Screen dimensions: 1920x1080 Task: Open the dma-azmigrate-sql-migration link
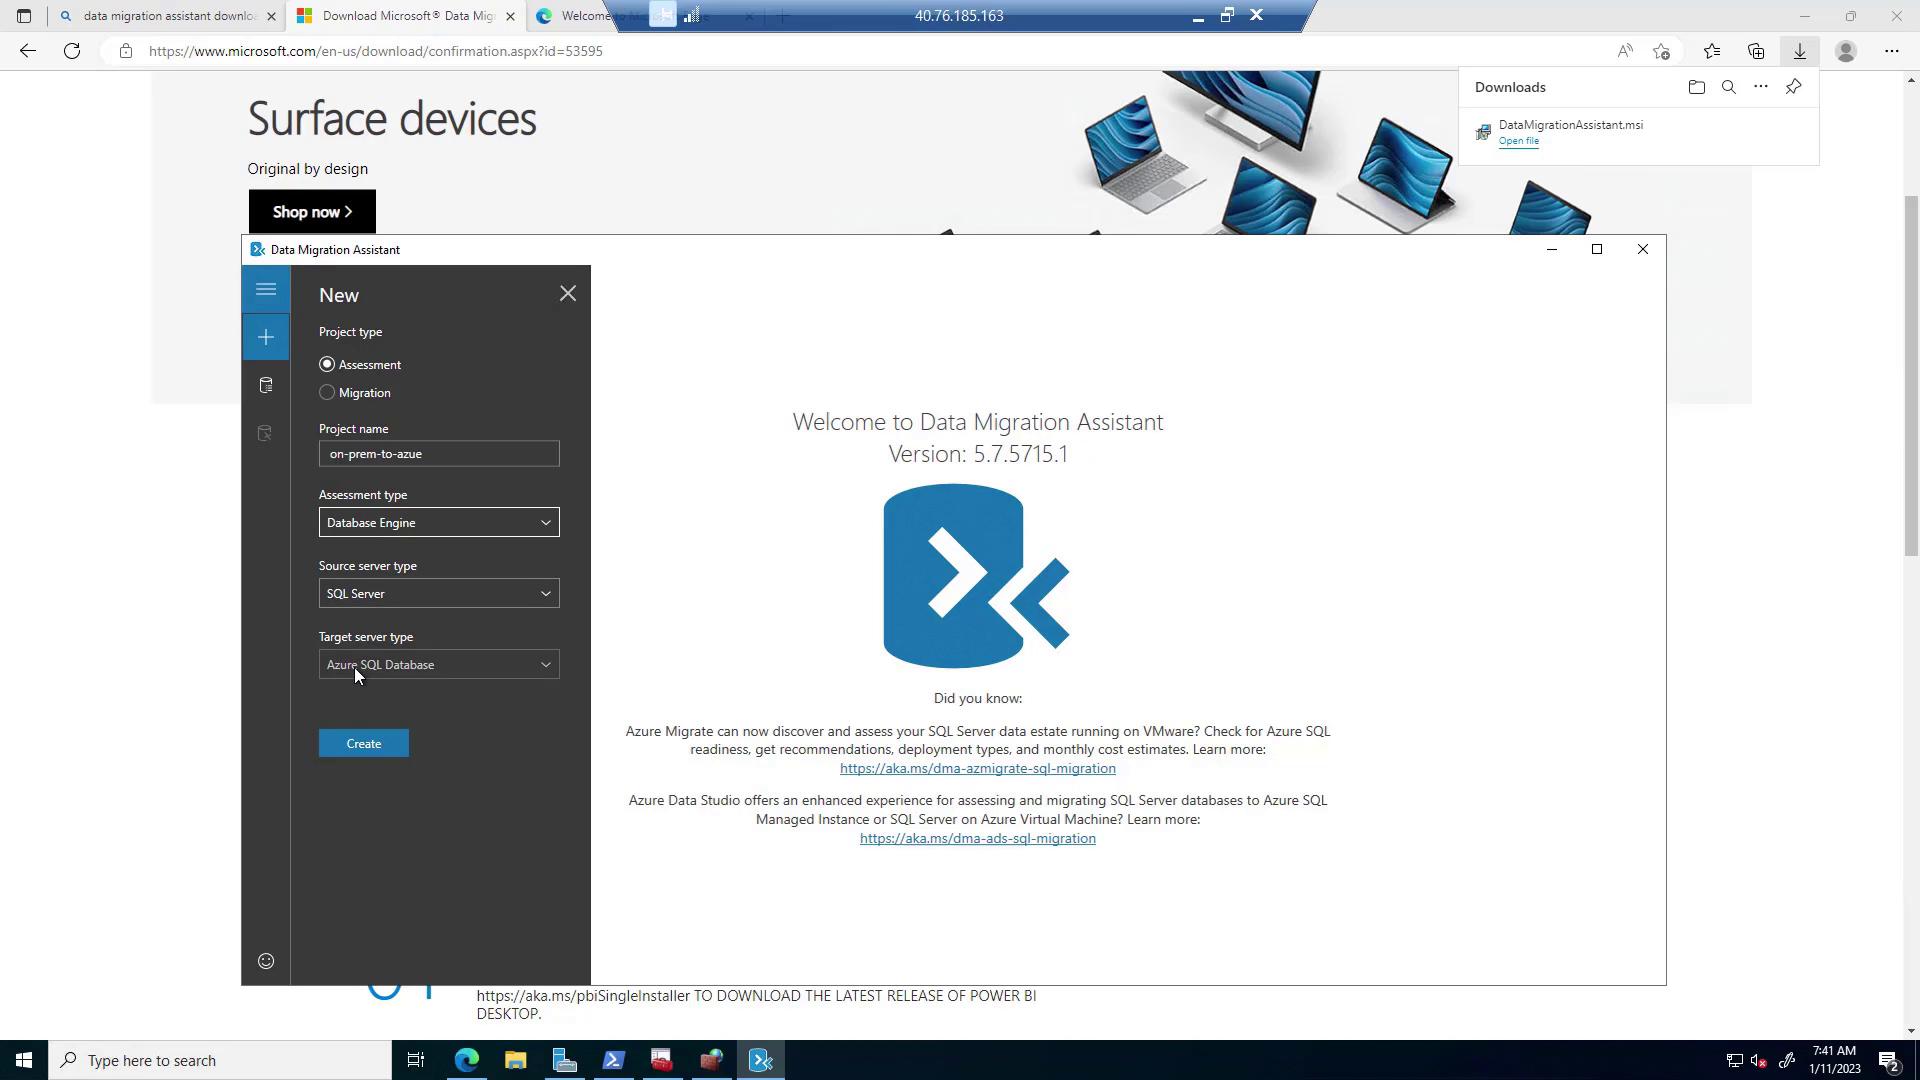(977, 769)
